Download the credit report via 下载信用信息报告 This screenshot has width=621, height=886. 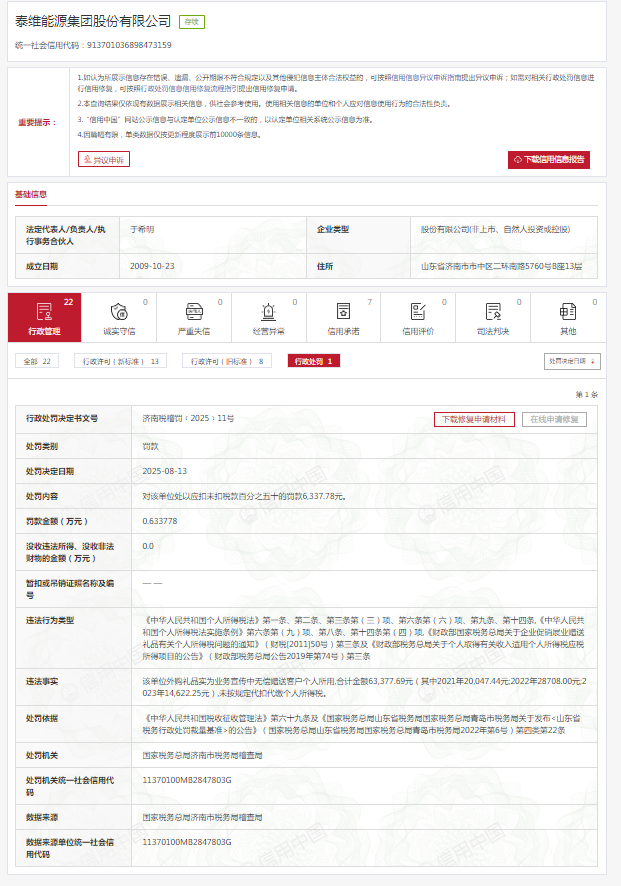pos(549,160)
